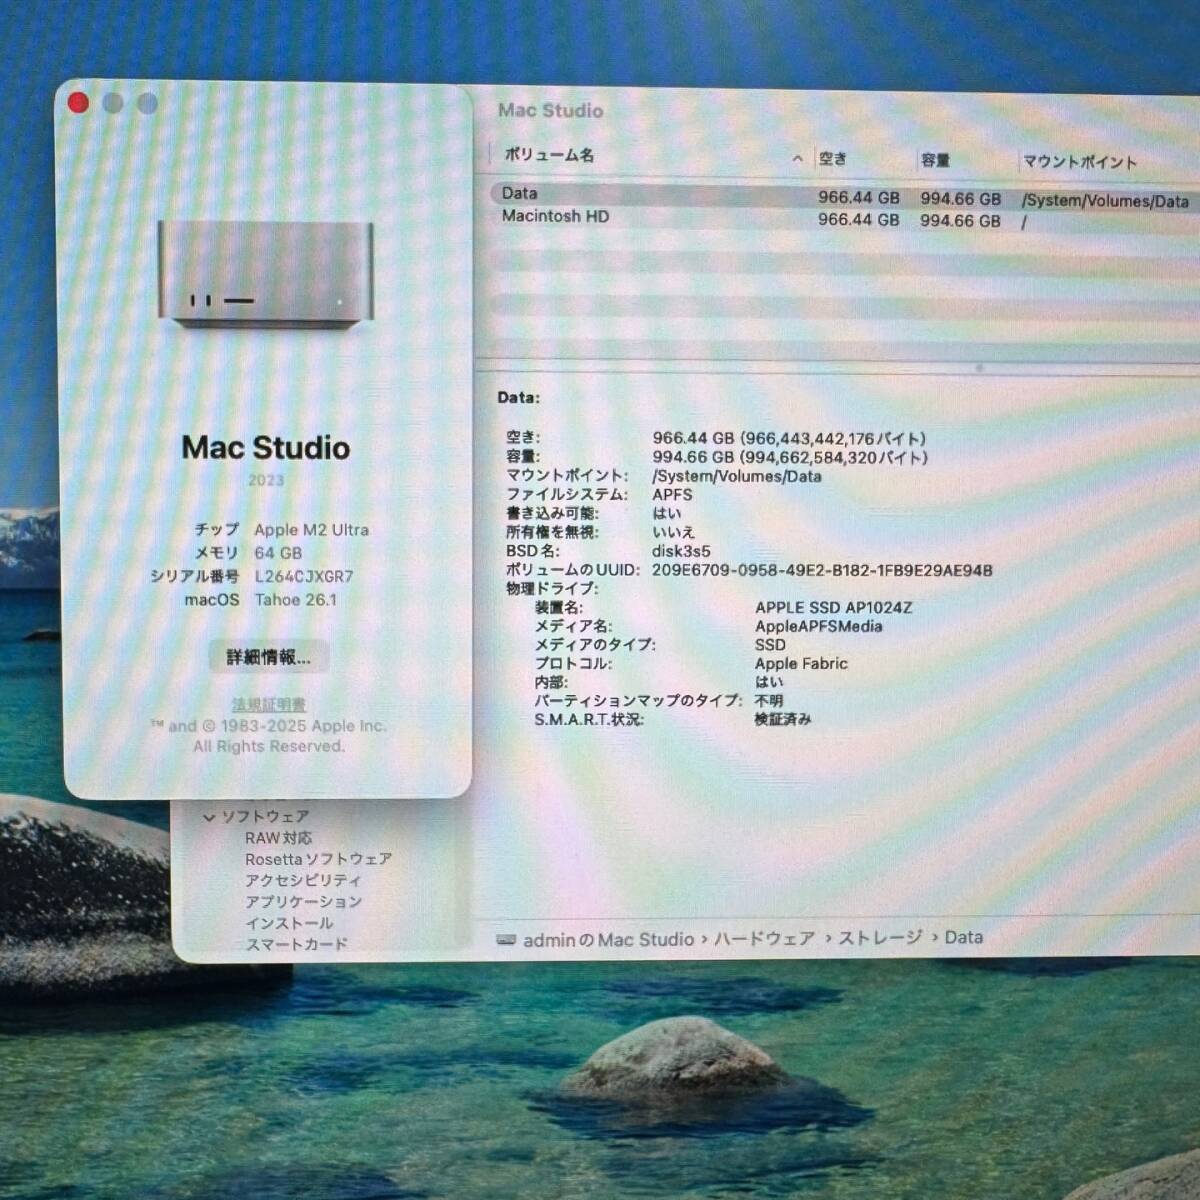Select スマートカード in the sidebar

[x=296, y=943]
